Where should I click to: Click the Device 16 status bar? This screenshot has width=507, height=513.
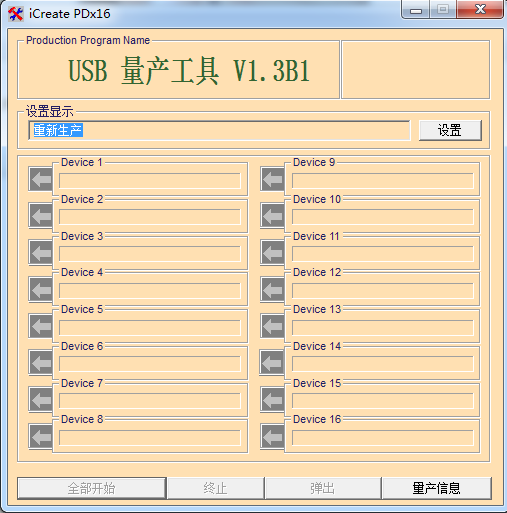tap(383, 438)
